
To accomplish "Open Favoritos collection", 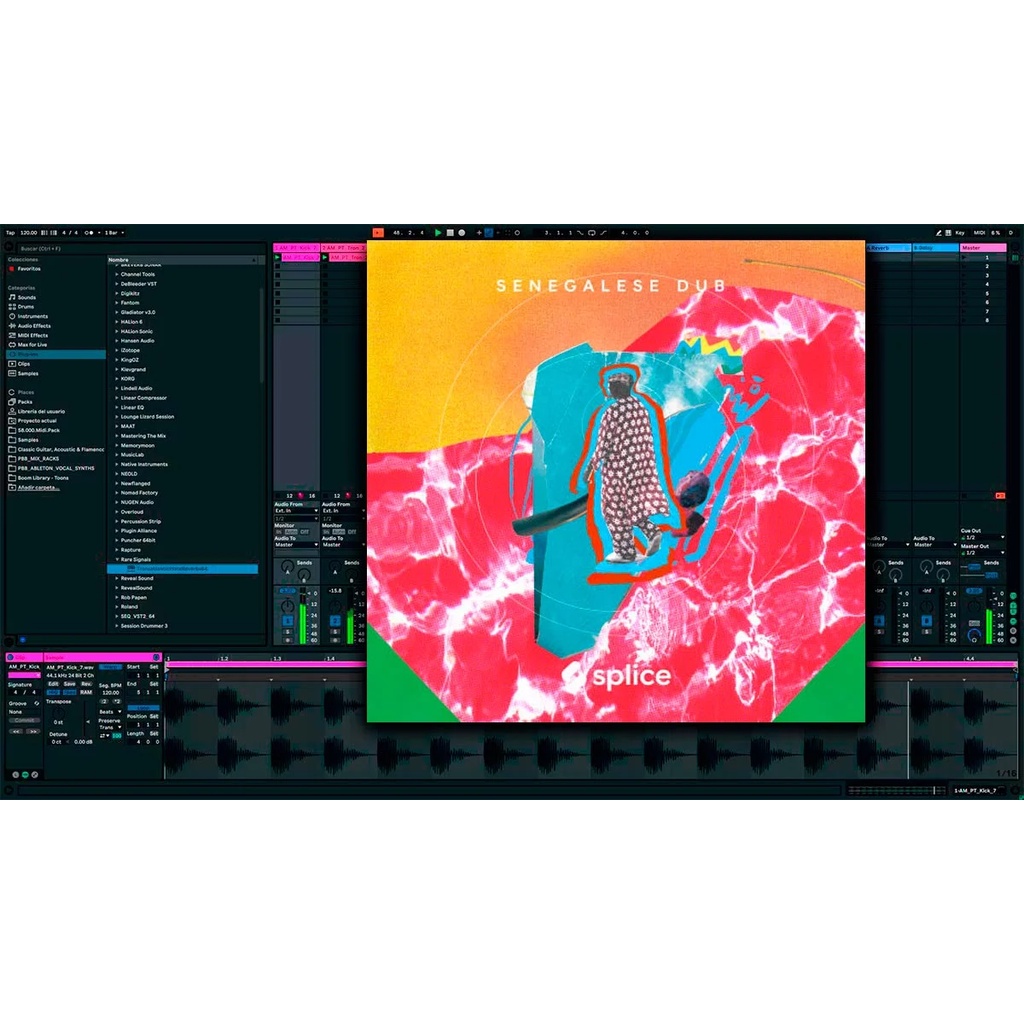I will click(29, 269).
